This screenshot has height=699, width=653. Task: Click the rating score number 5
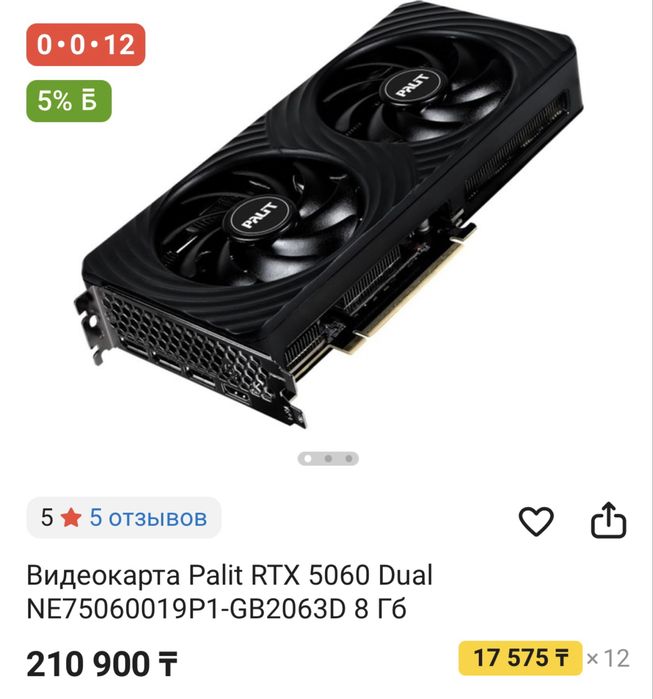pos(47,518)
